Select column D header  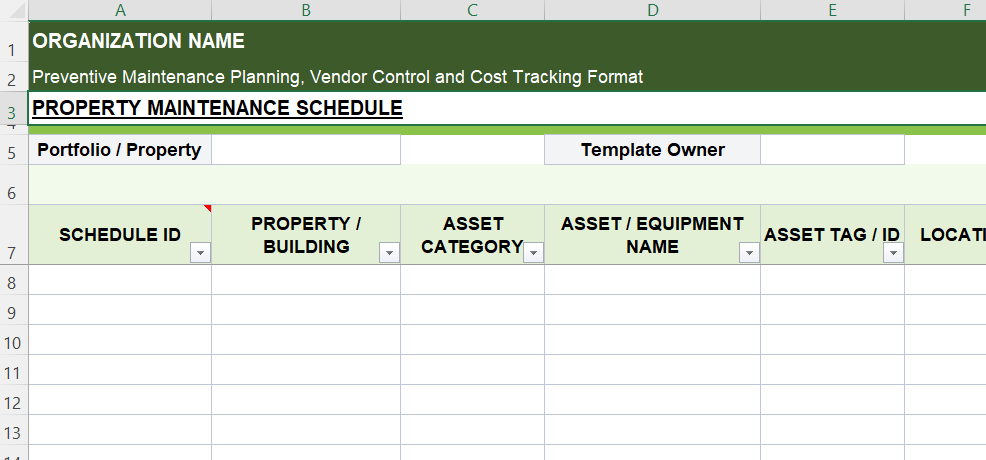652,10
